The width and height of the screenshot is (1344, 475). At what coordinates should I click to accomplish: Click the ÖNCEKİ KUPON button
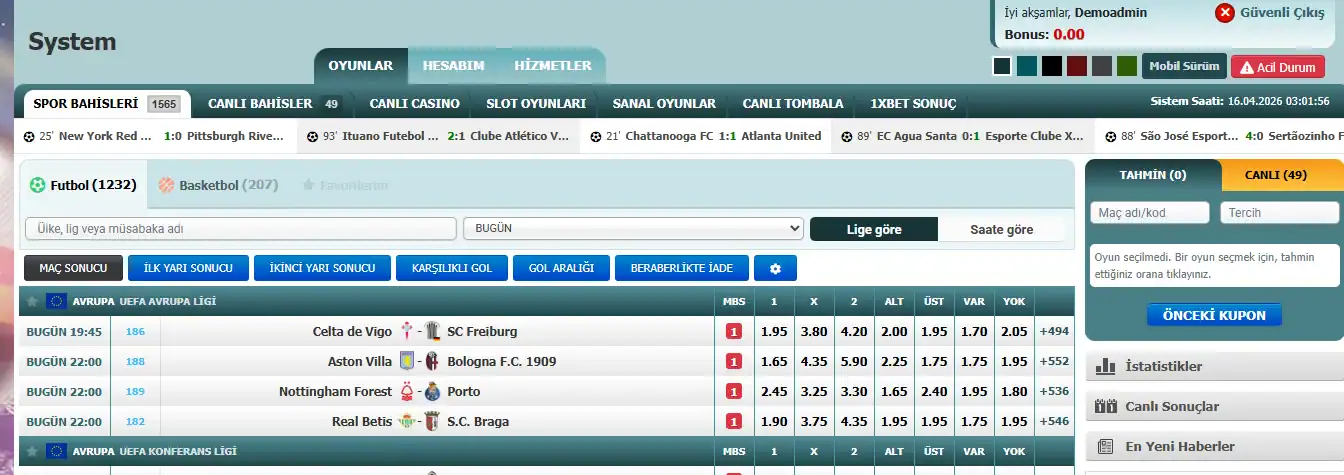(1214, 315)
